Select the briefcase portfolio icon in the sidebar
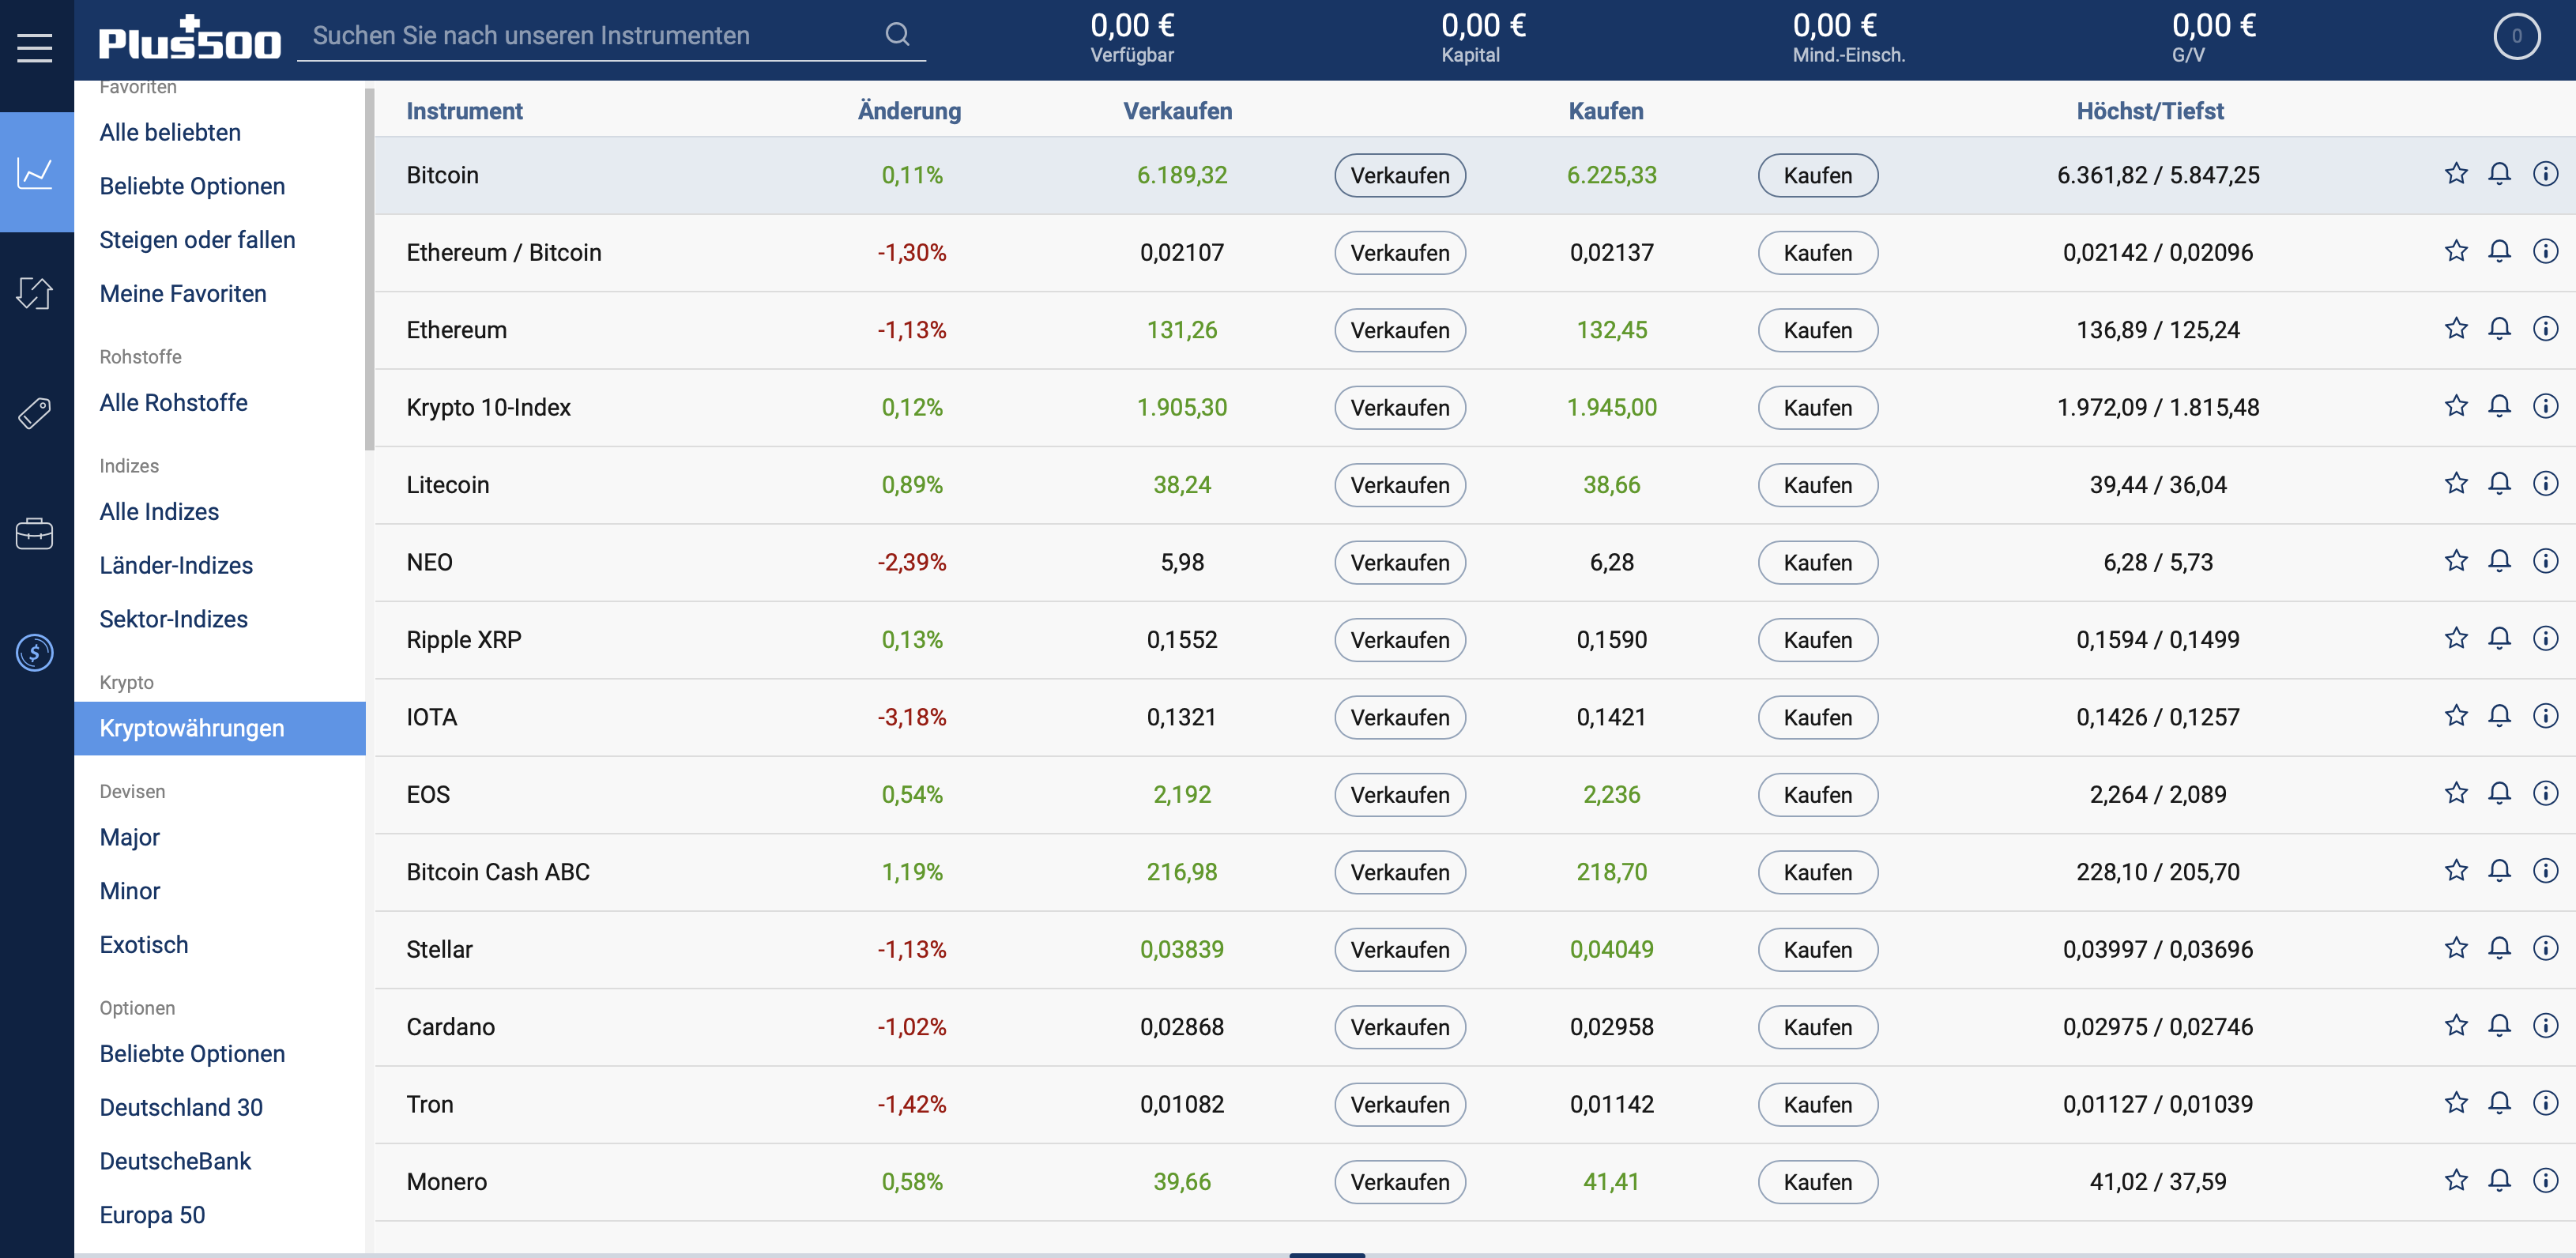 point(36,533)
